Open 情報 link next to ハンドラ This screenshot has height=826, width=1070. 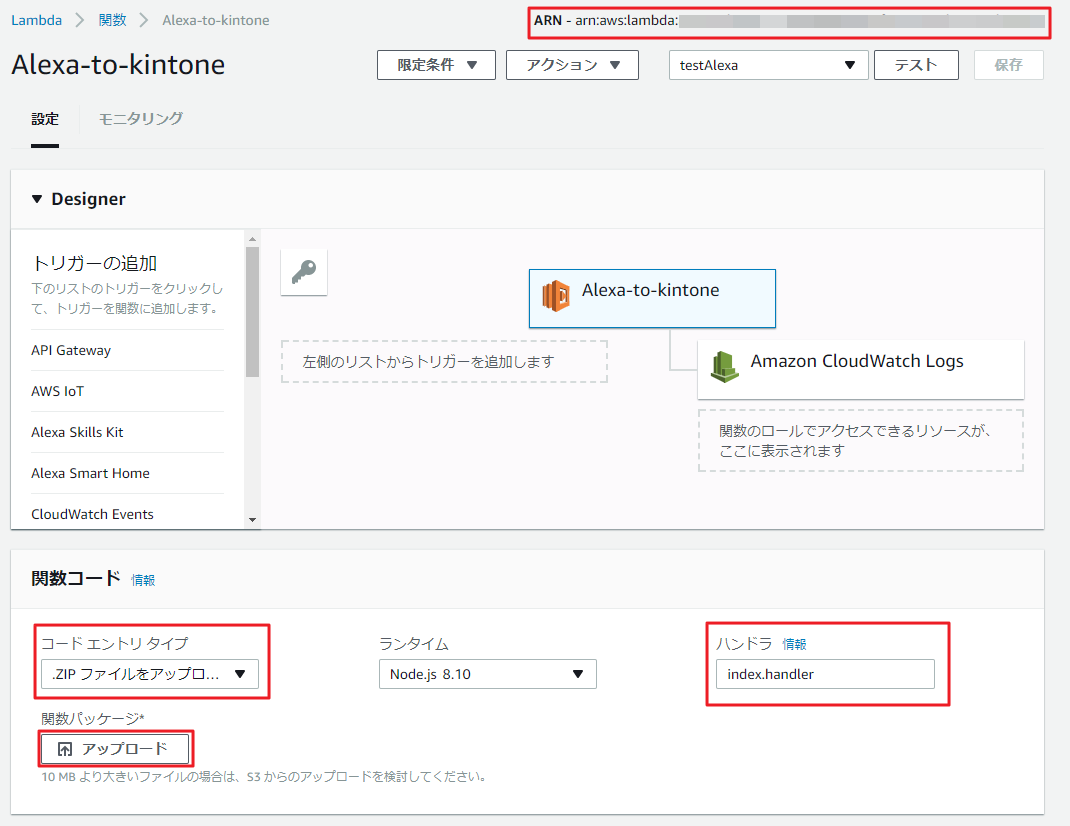[794, 644]
